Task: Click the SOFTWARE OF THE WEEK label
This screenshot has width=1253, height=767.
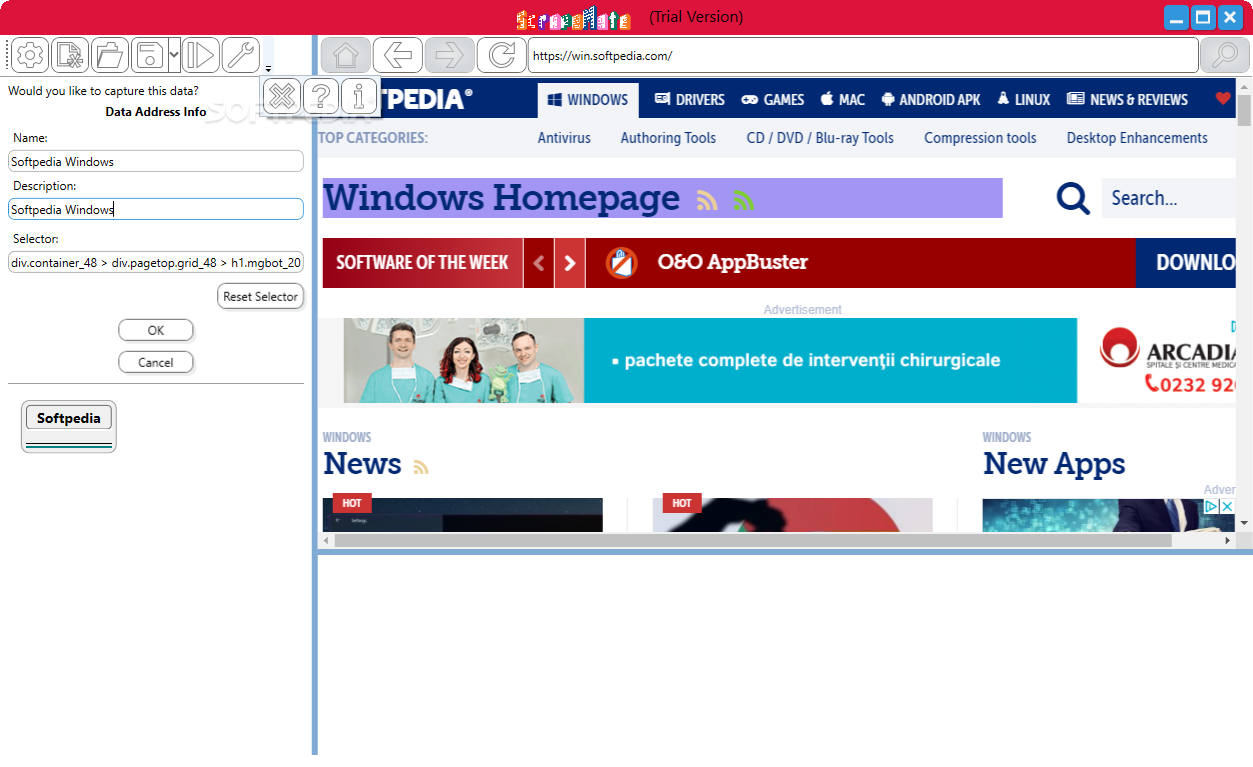Action: 422,263
